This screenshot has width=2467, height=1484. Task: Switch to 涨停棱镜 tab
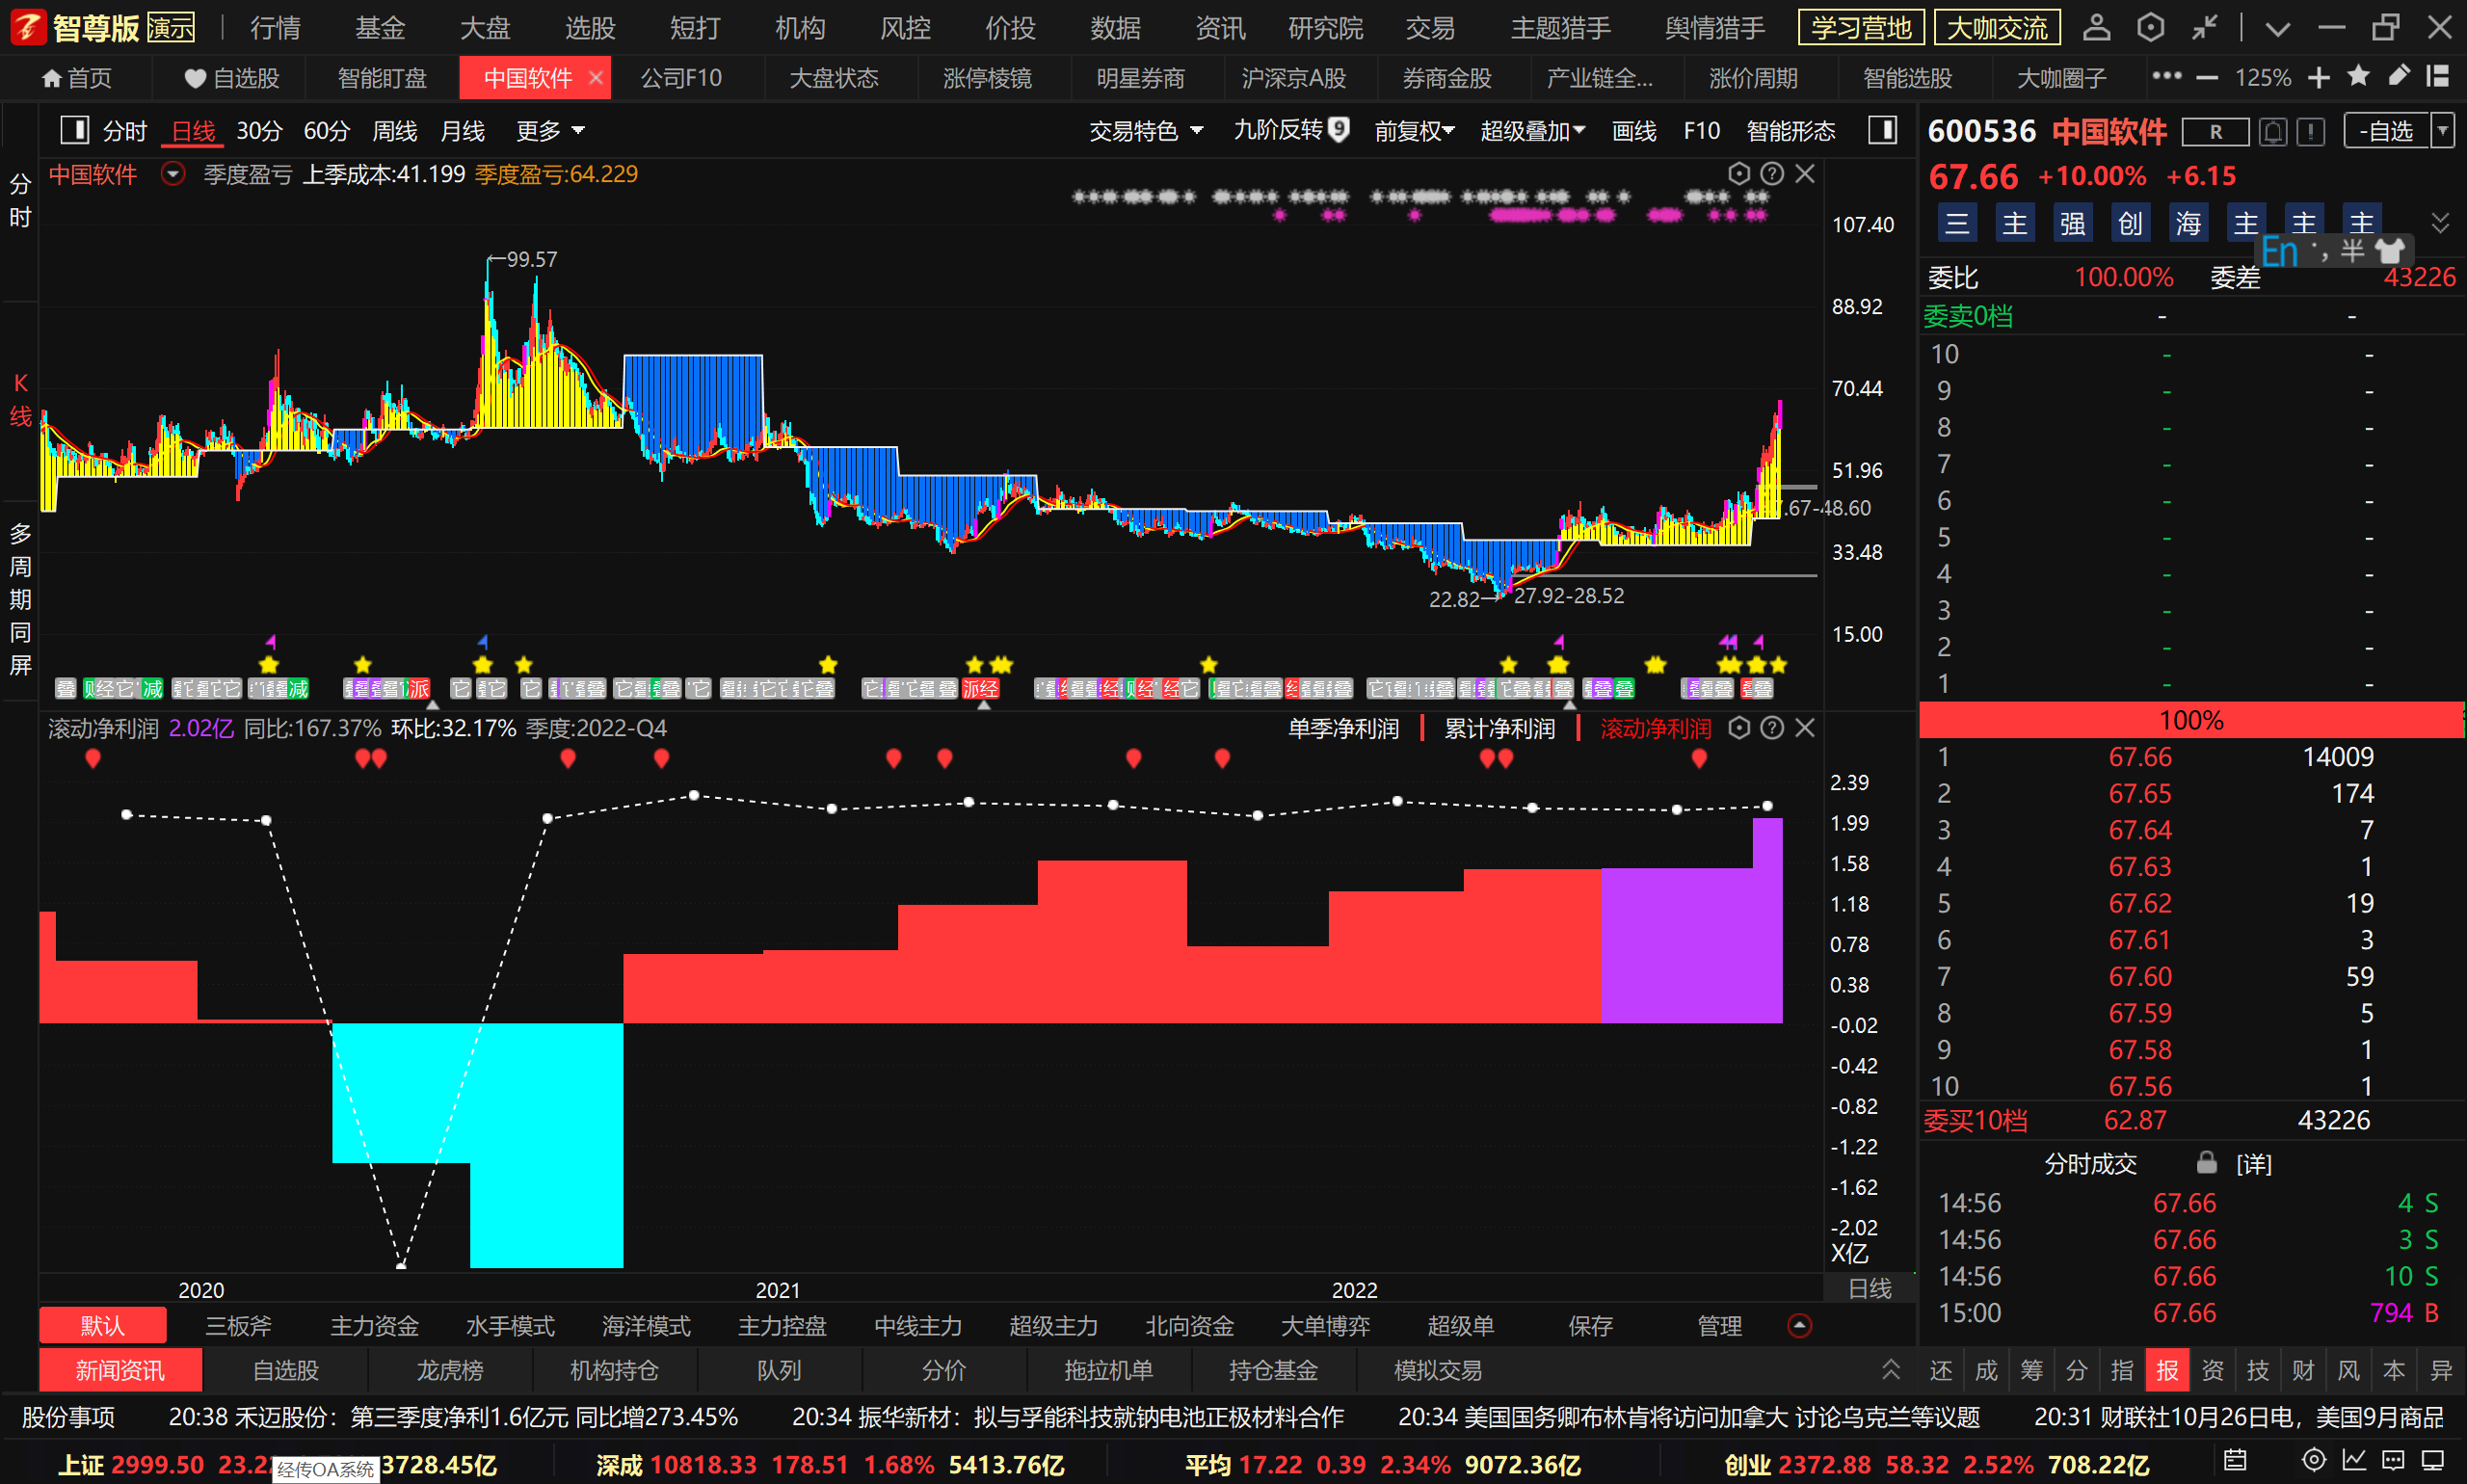(x=987, y=78)
